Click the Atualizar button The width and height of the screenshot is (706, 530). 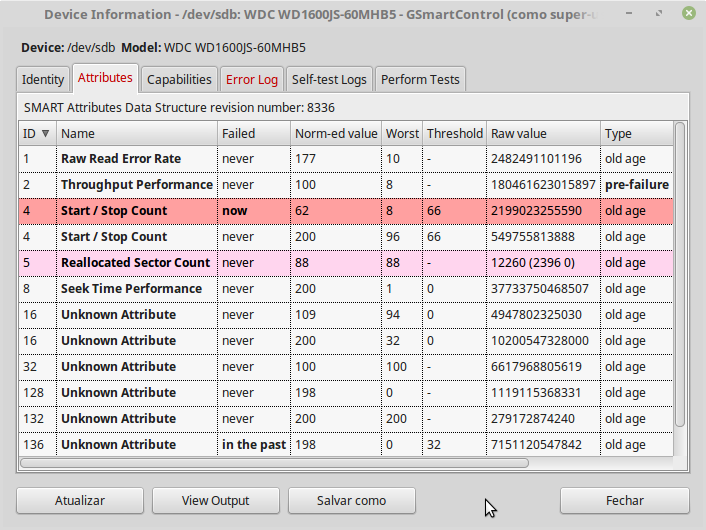click(x=80, y=500)
